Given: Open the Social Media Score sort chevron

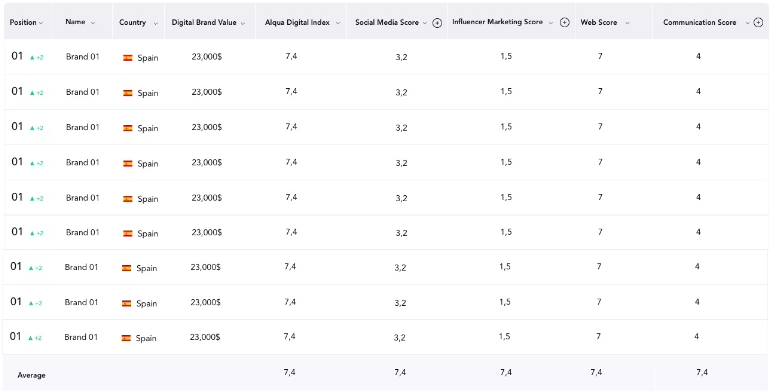Looking at the screenshot, I should (425, 23).
